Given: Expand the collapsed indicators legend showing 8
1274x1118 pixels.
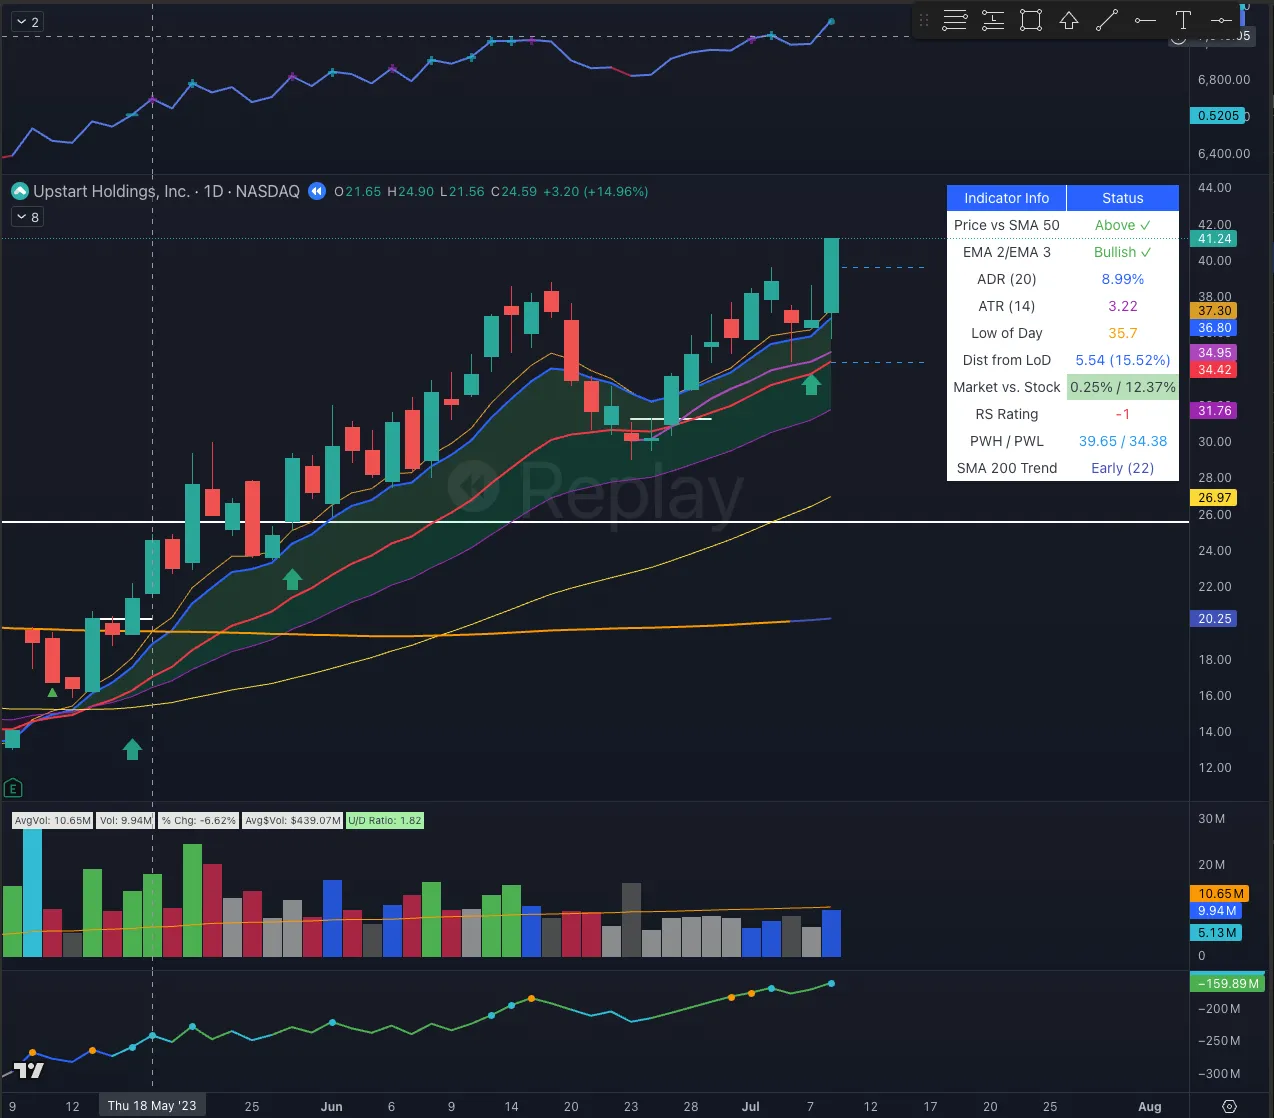Looking at the screenshot, I should tap(28, 217).
